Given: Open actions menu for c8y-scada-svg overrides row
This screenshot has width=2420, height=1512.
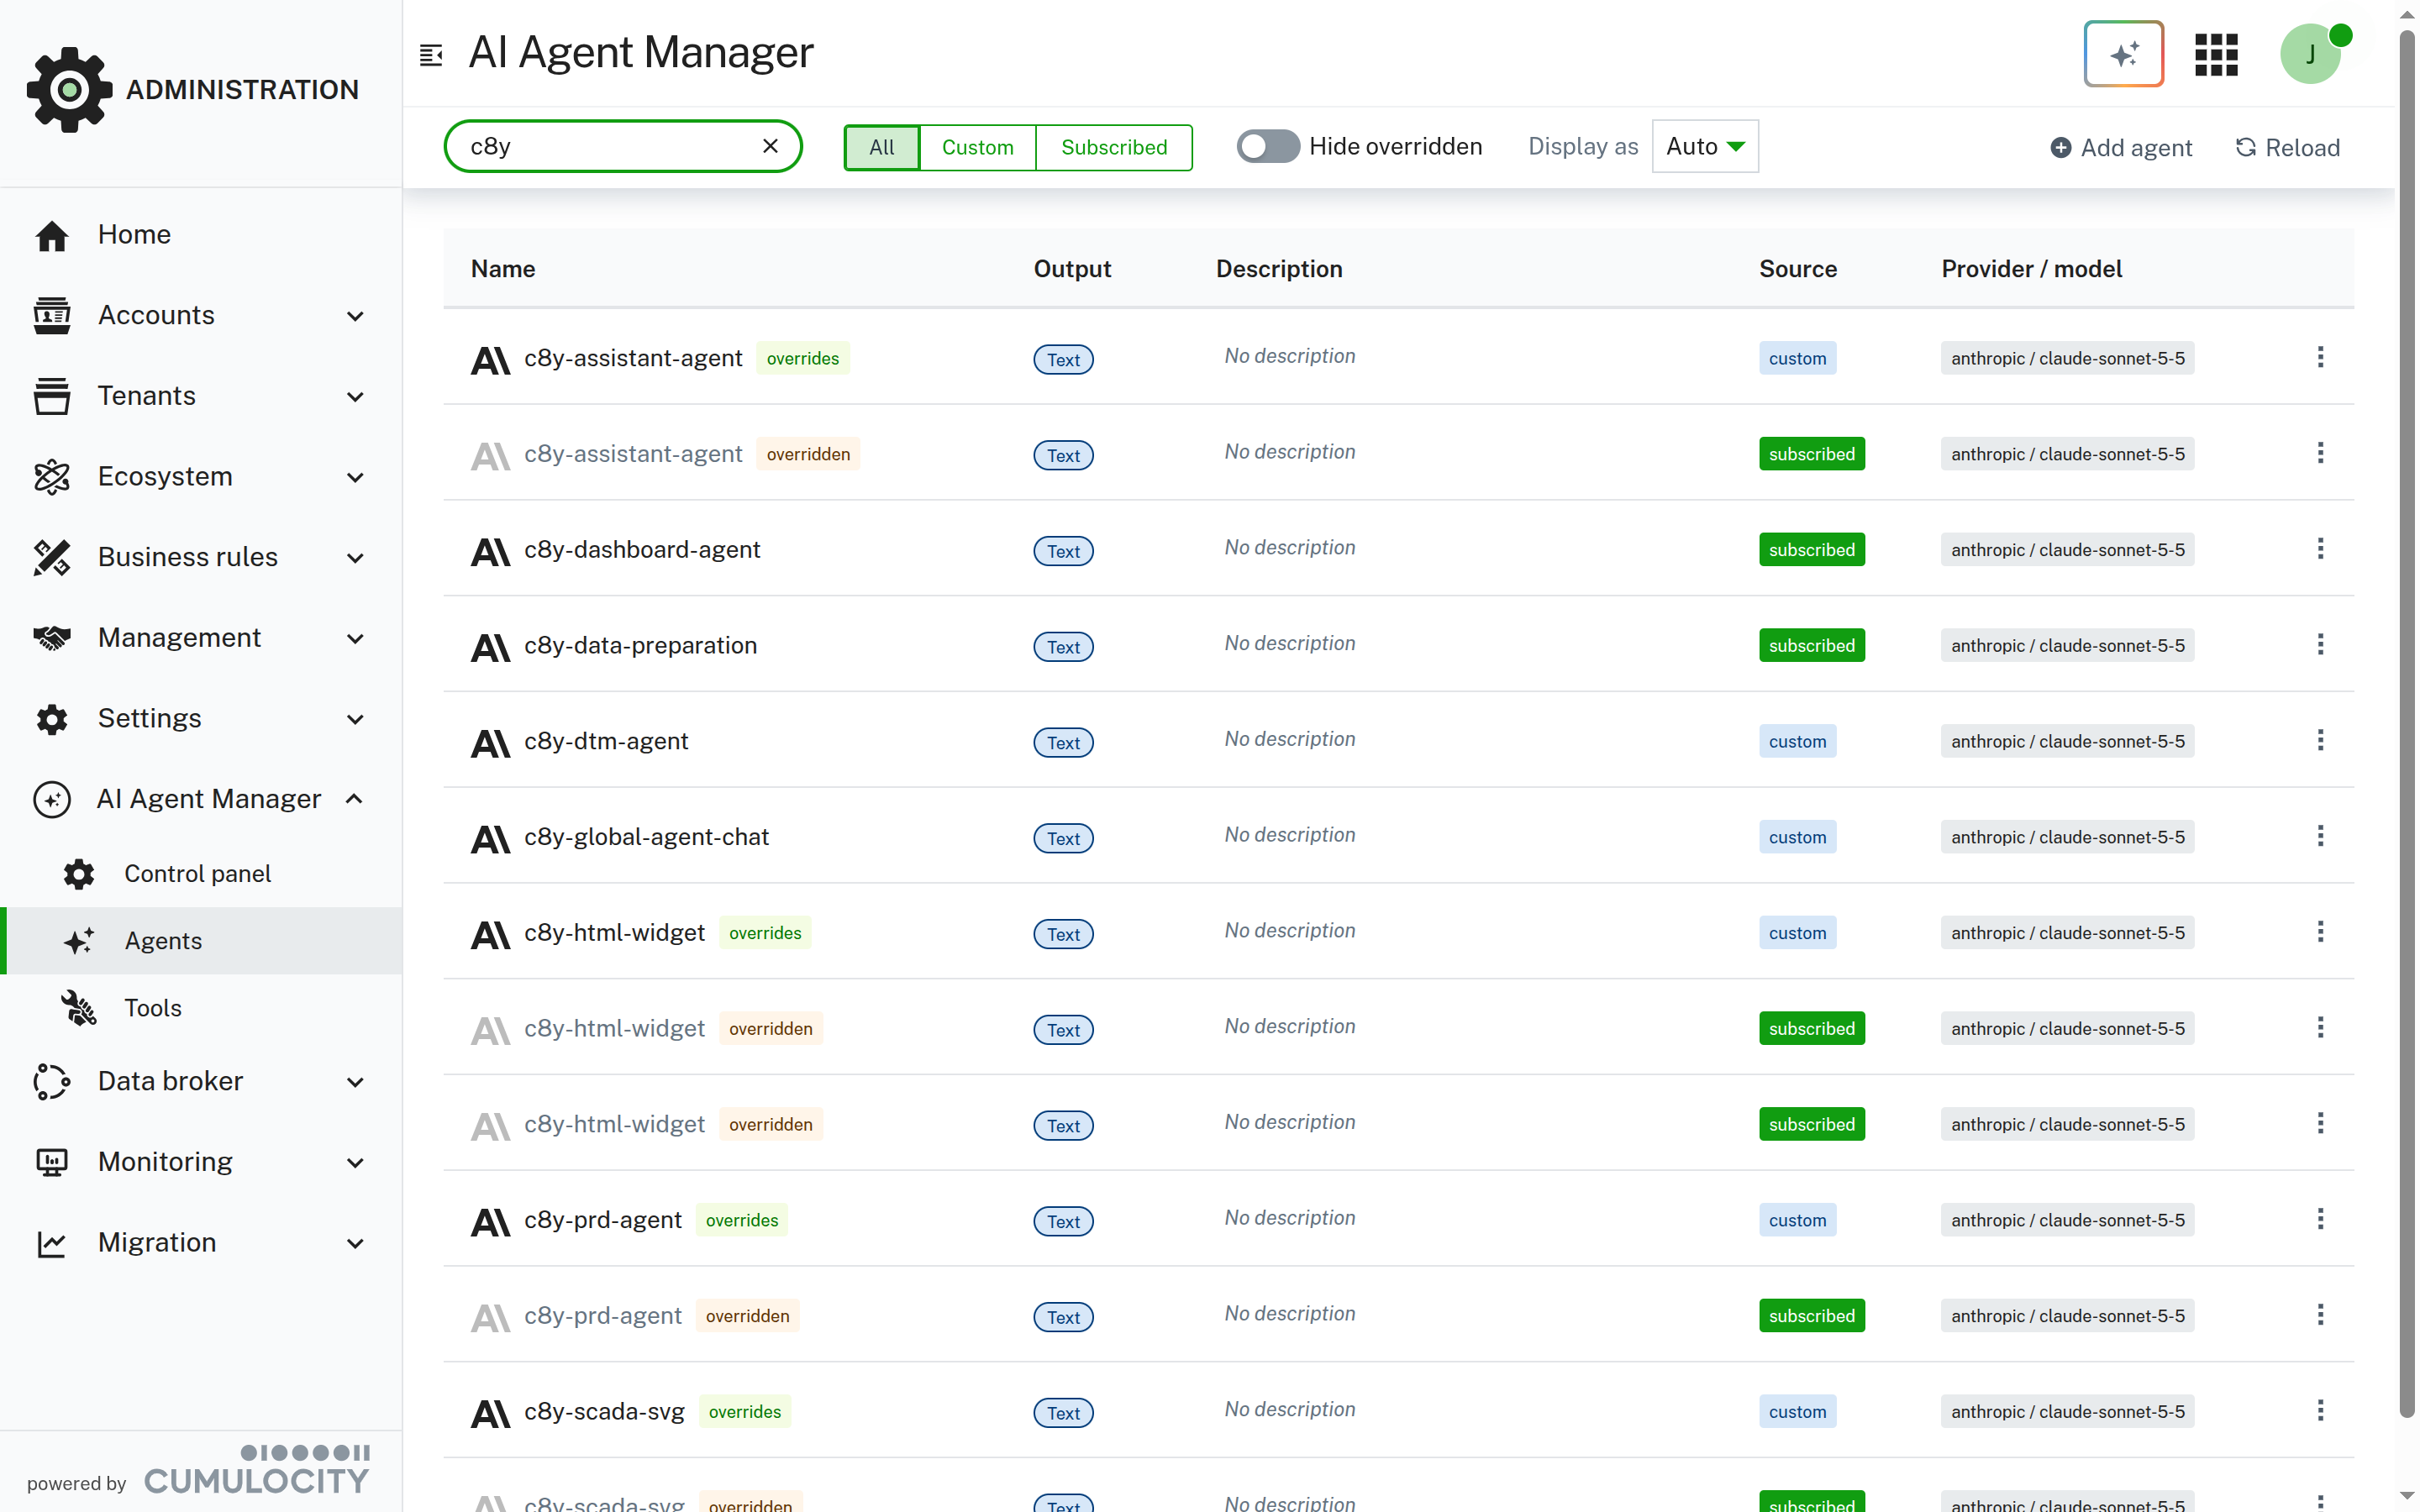Looking at the screenshot, I should point(2320,1411).
